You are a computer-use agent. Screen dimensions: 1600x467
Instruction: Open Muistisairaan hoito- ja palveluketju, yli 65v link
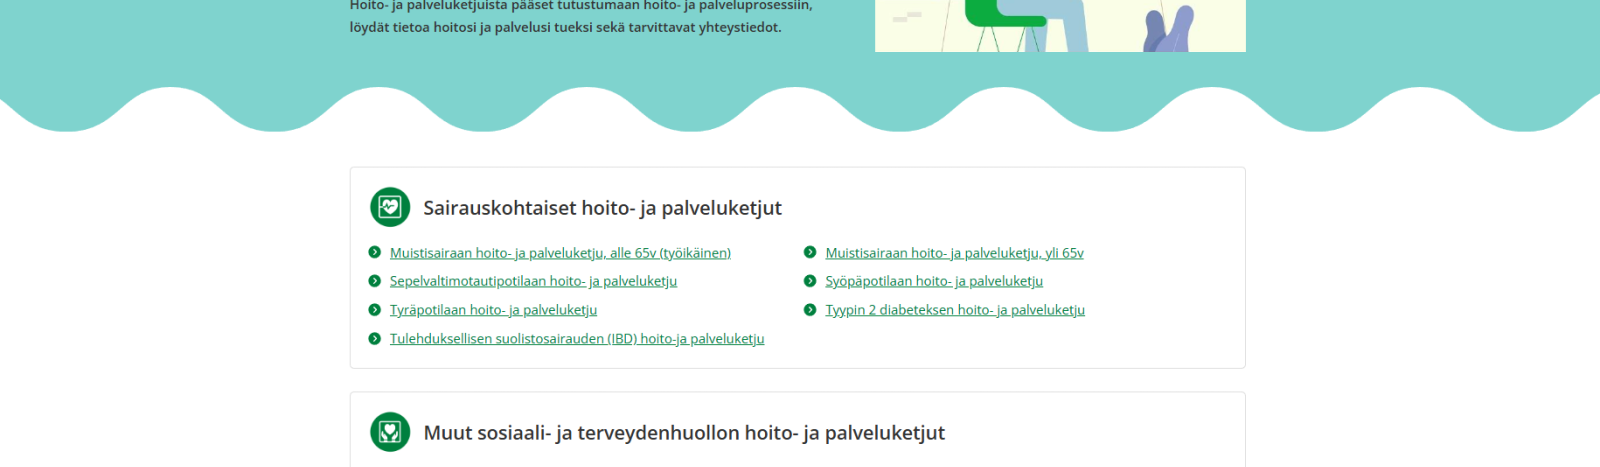pyautogui.click(x=954, y=253)
